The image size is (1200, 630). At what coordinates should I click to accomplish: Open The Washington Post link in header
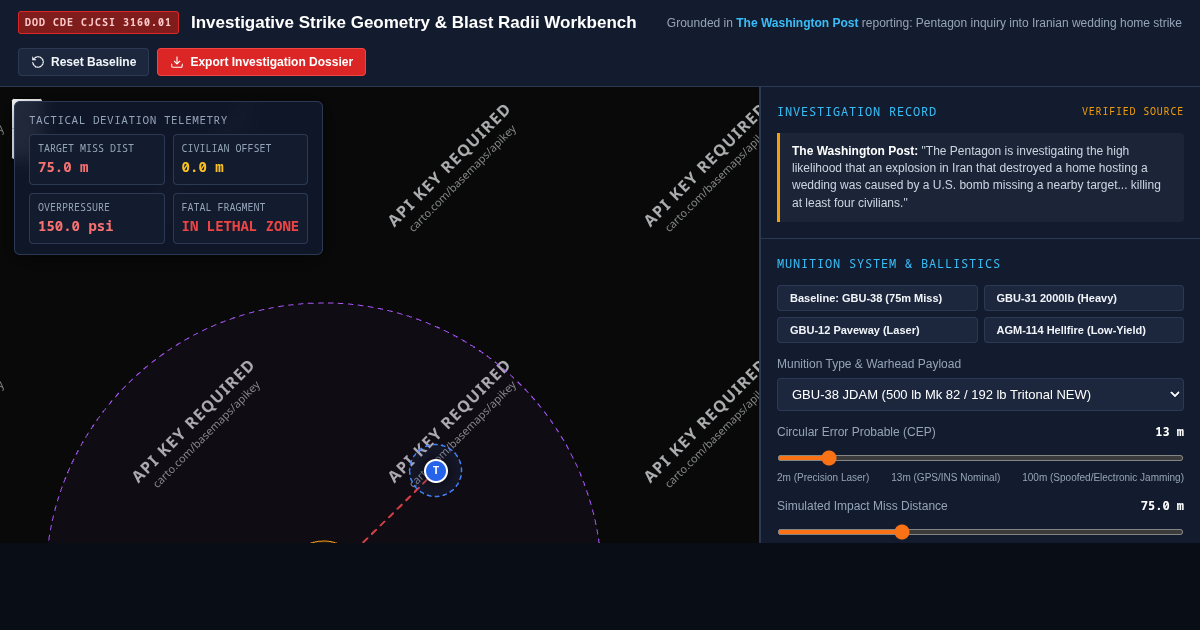pos(797,23)
